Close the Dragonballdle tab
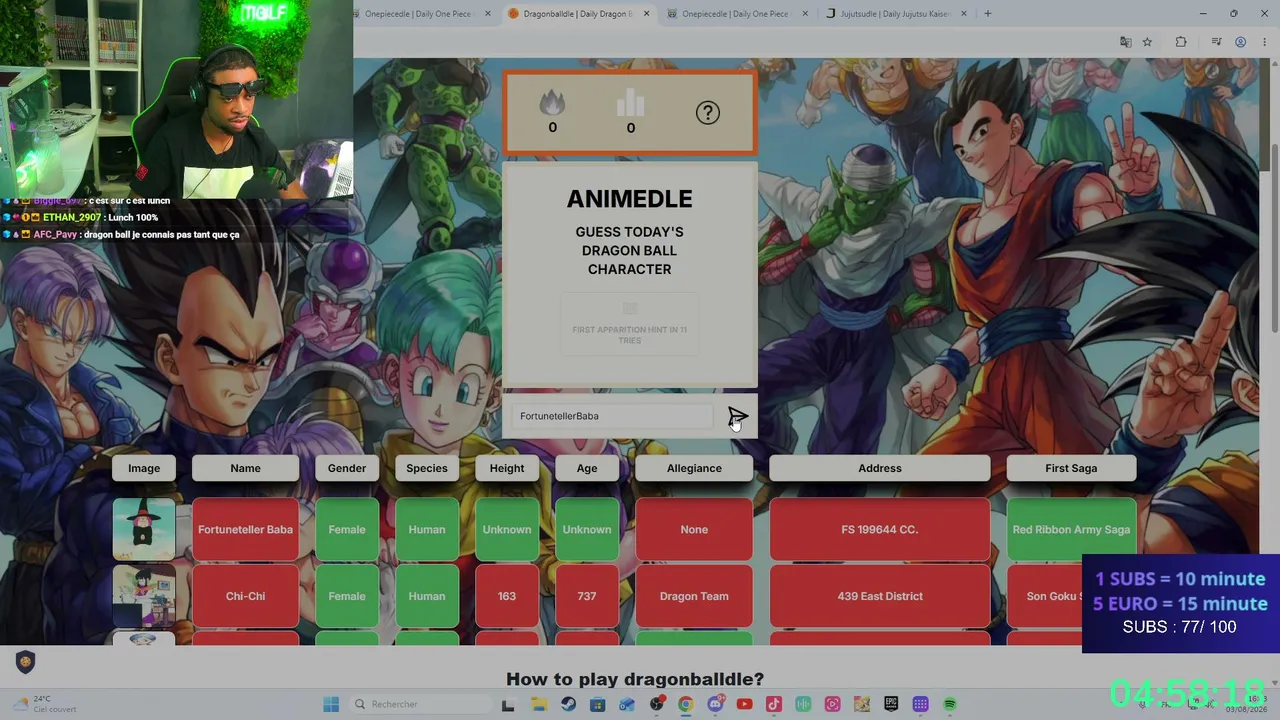Screen dimensions: 1280x720 click(x=646, y=14)
